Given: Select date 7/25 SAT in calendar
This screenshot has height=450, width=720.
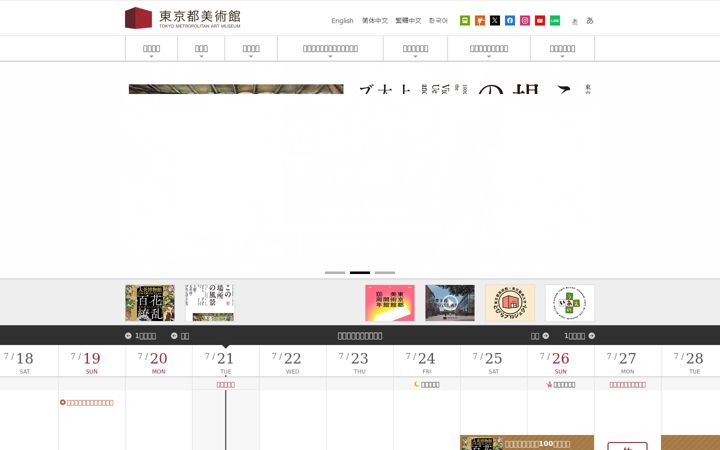Looking at the screenshot, I should click(494, 361).
